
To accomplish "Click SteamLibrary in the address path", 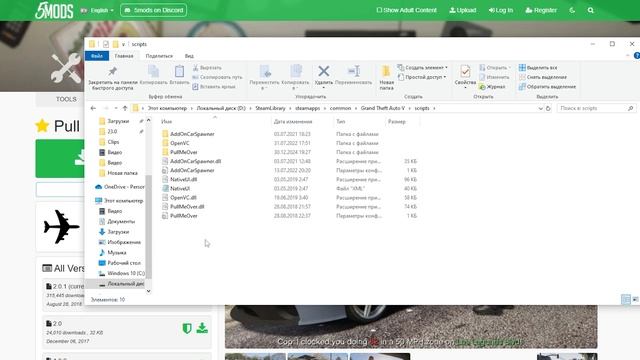I will point(270,108).
